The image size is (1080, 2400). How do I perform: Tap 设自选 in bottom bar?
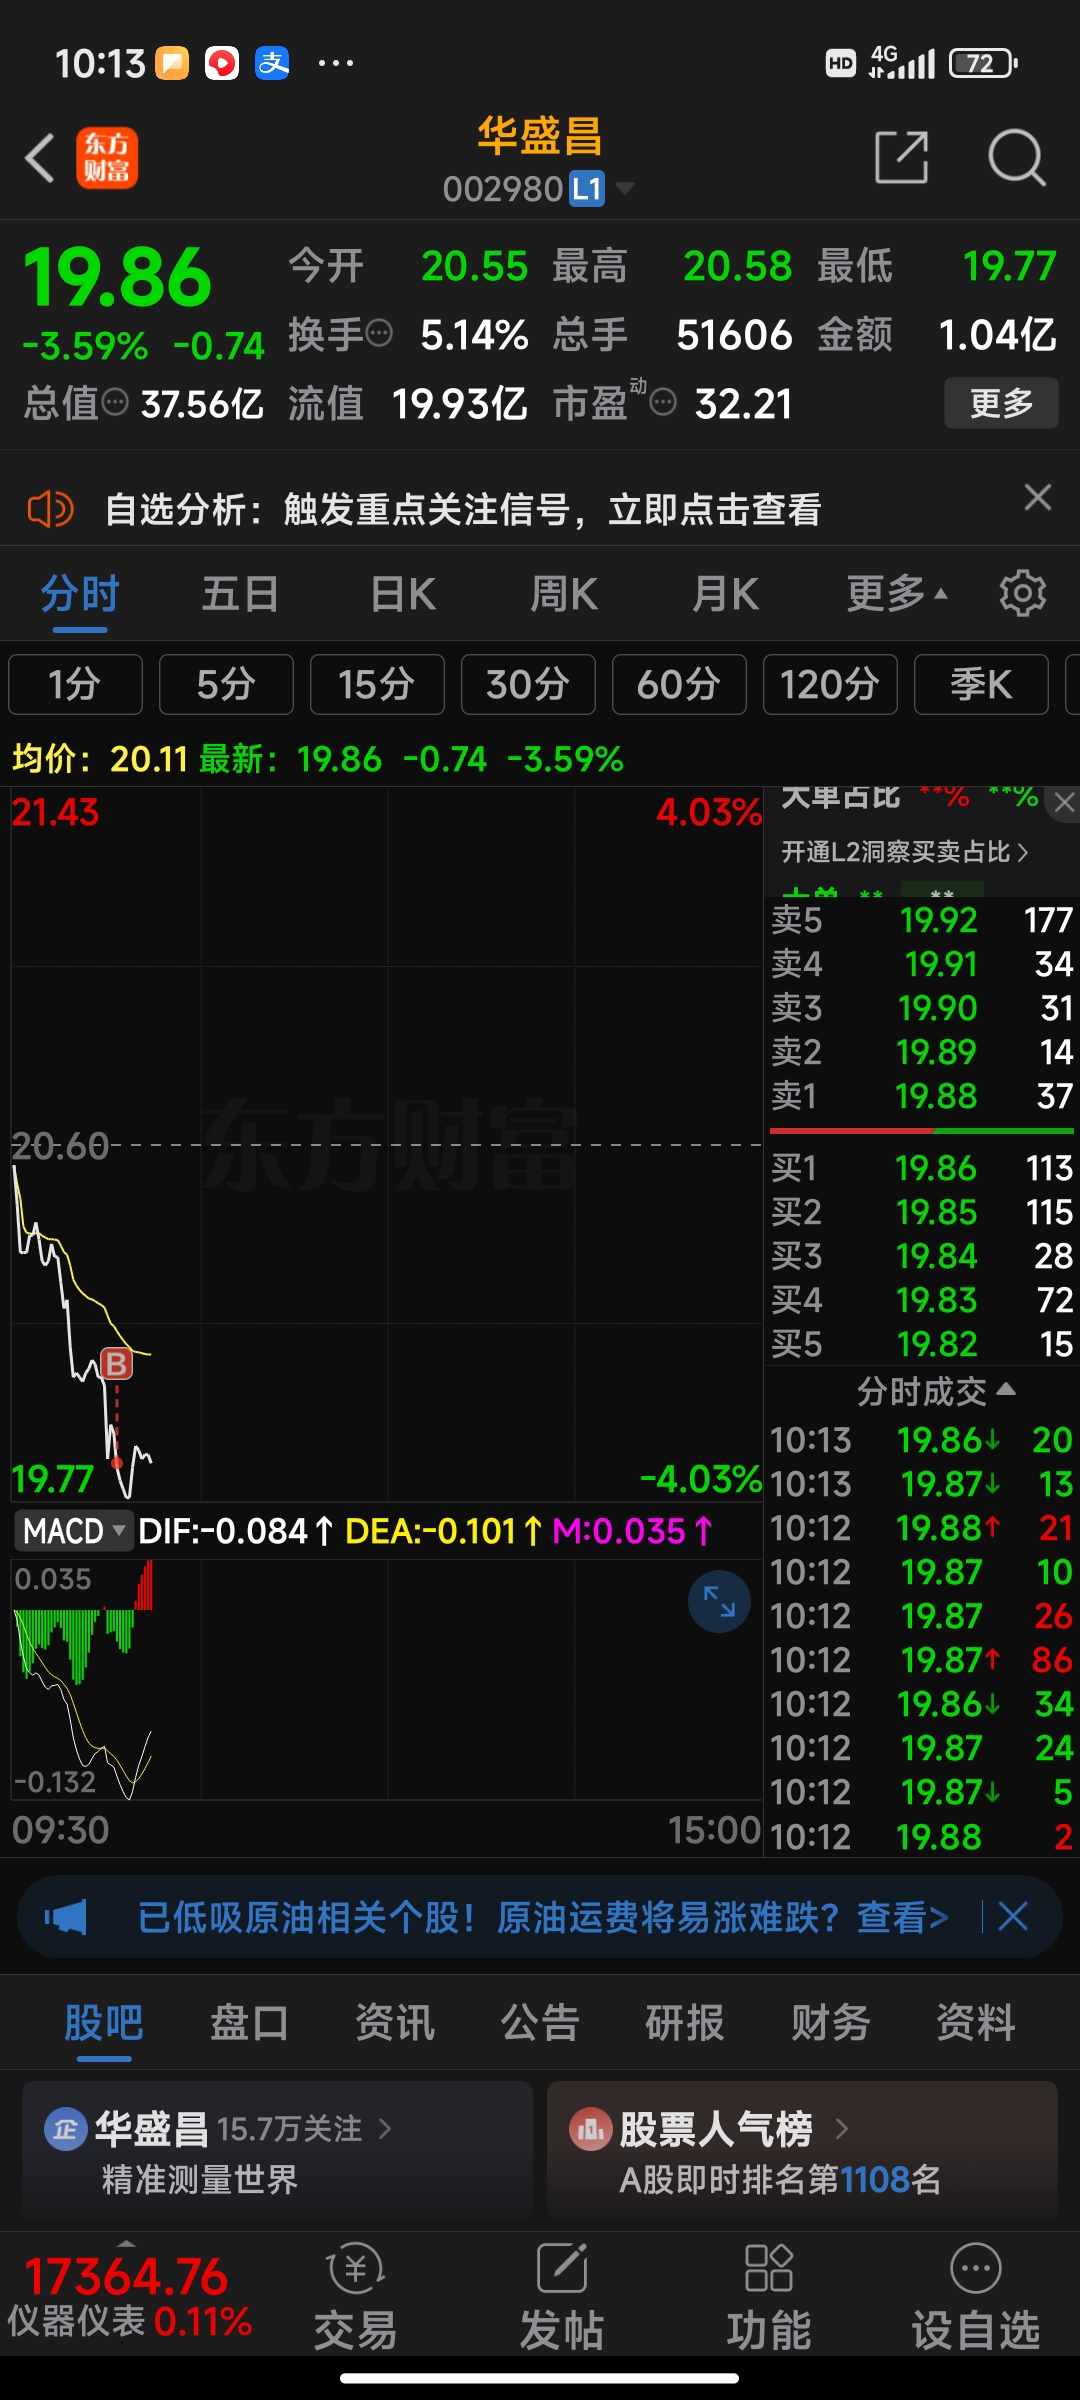click(976, 2298)
